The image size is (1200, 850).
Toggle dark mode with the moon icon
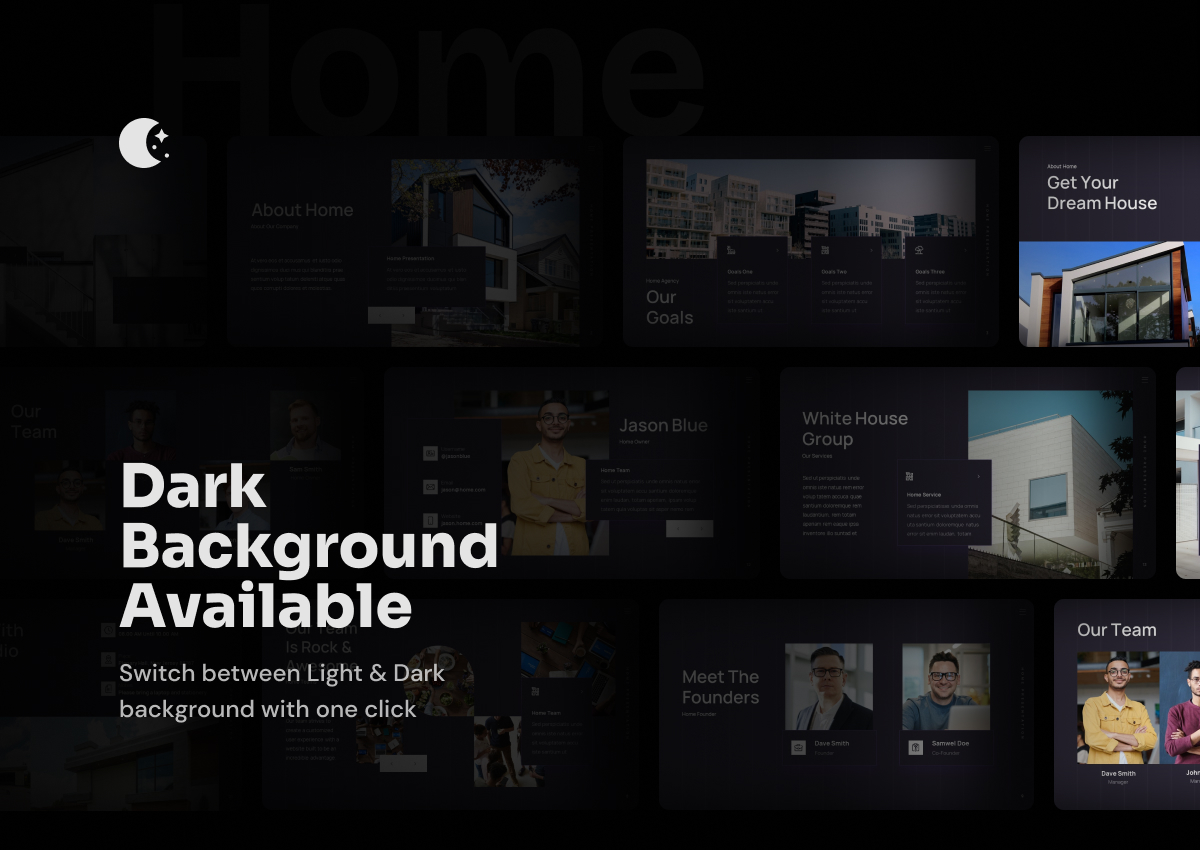tap(145, 143)
